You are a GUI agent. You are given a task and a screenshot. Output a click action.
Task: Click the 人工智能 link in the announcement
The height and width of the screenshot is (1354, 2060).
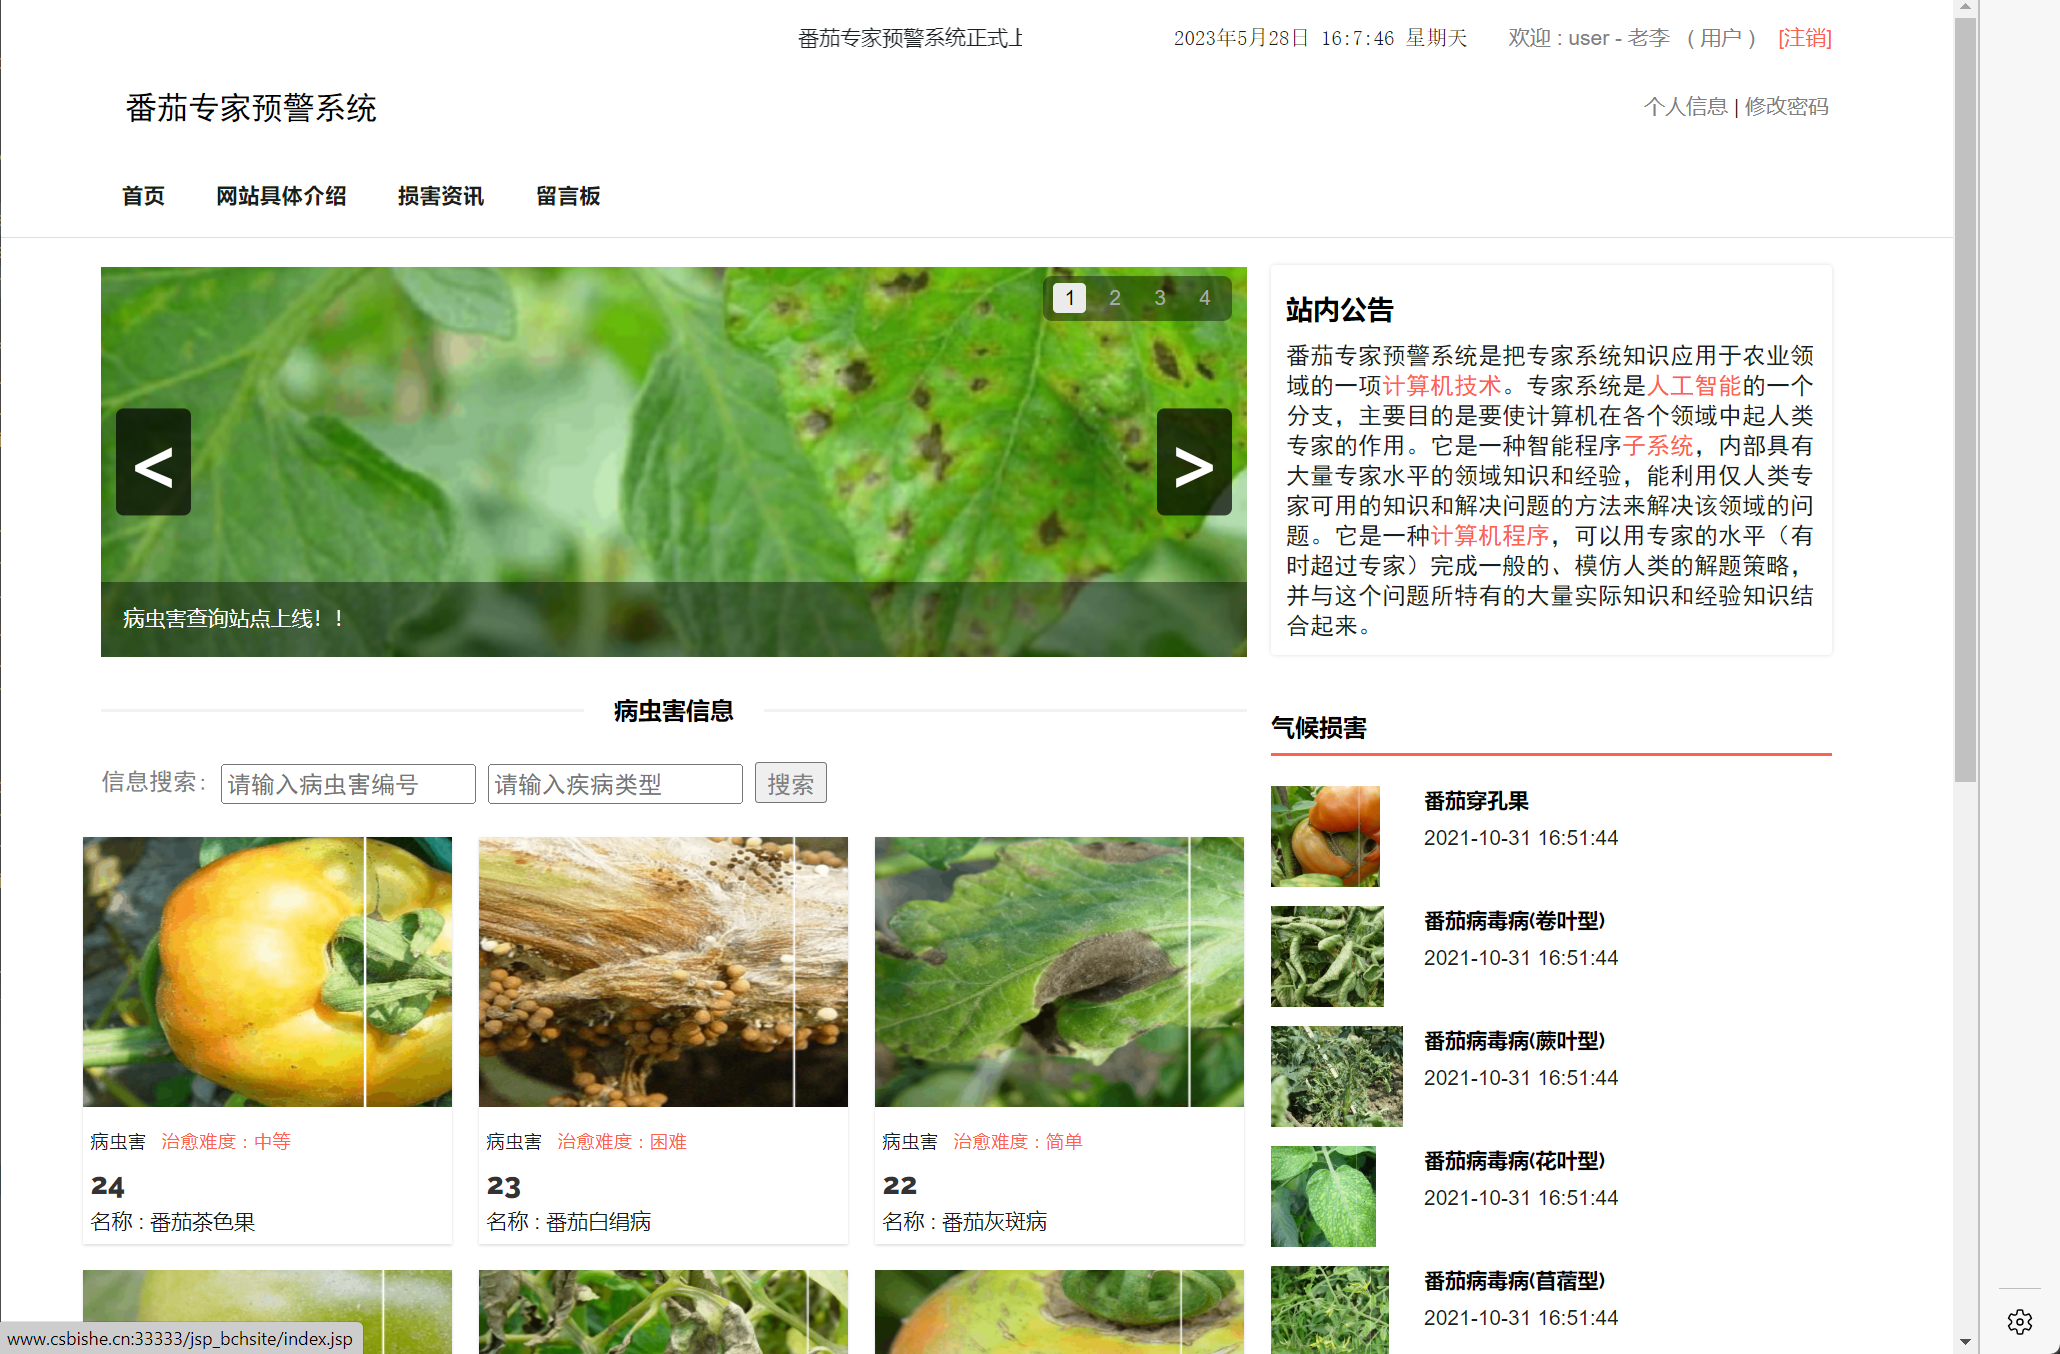1692,386
